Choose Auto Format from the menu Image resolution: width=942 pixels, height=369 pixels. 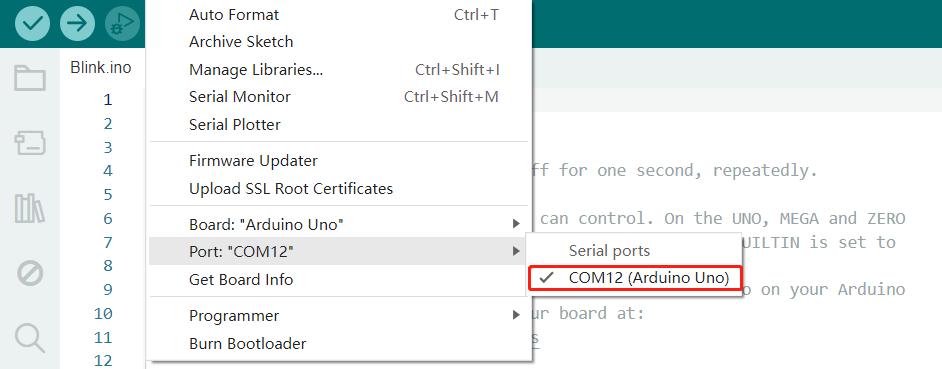point(339,14)
